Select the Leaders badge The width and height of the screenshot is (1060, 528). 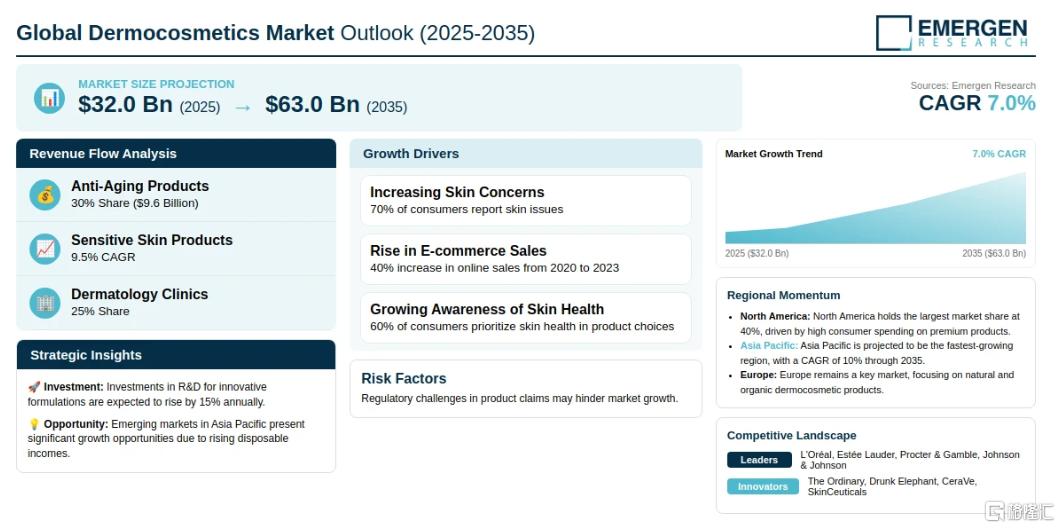coord(759,460)
